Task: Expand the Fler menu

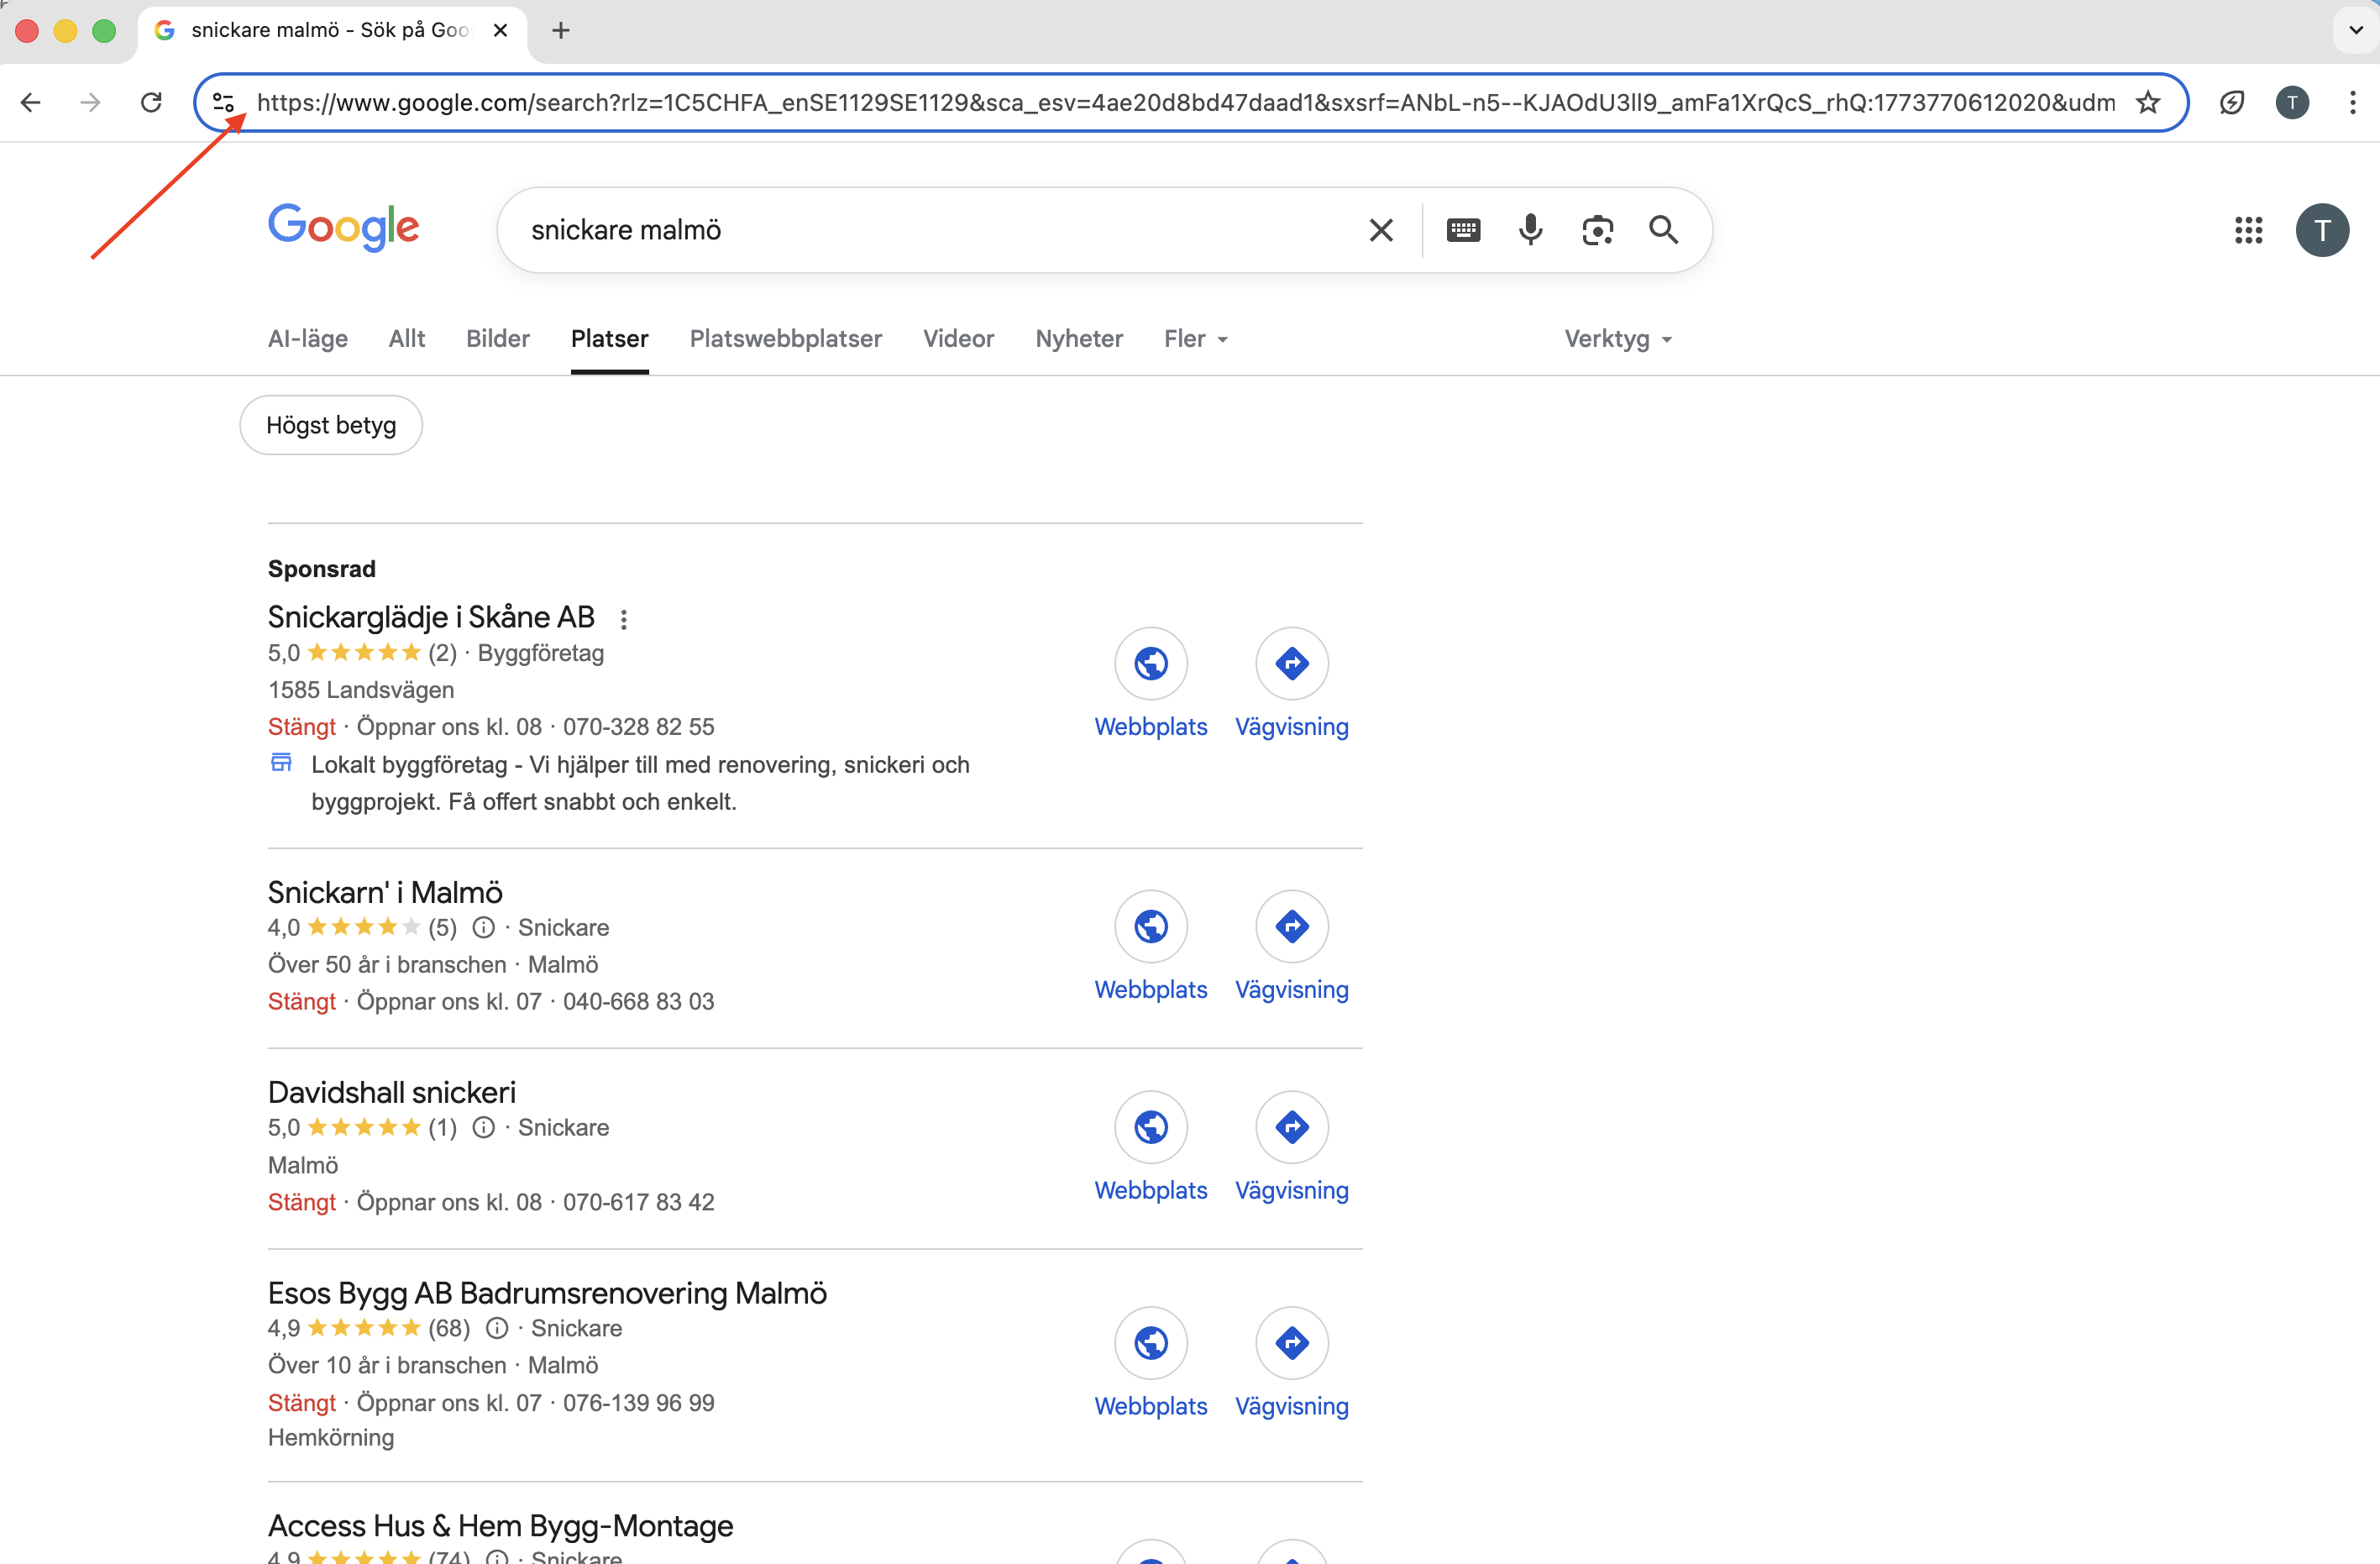Action: pyautogui.click(x=1196, y=339)
